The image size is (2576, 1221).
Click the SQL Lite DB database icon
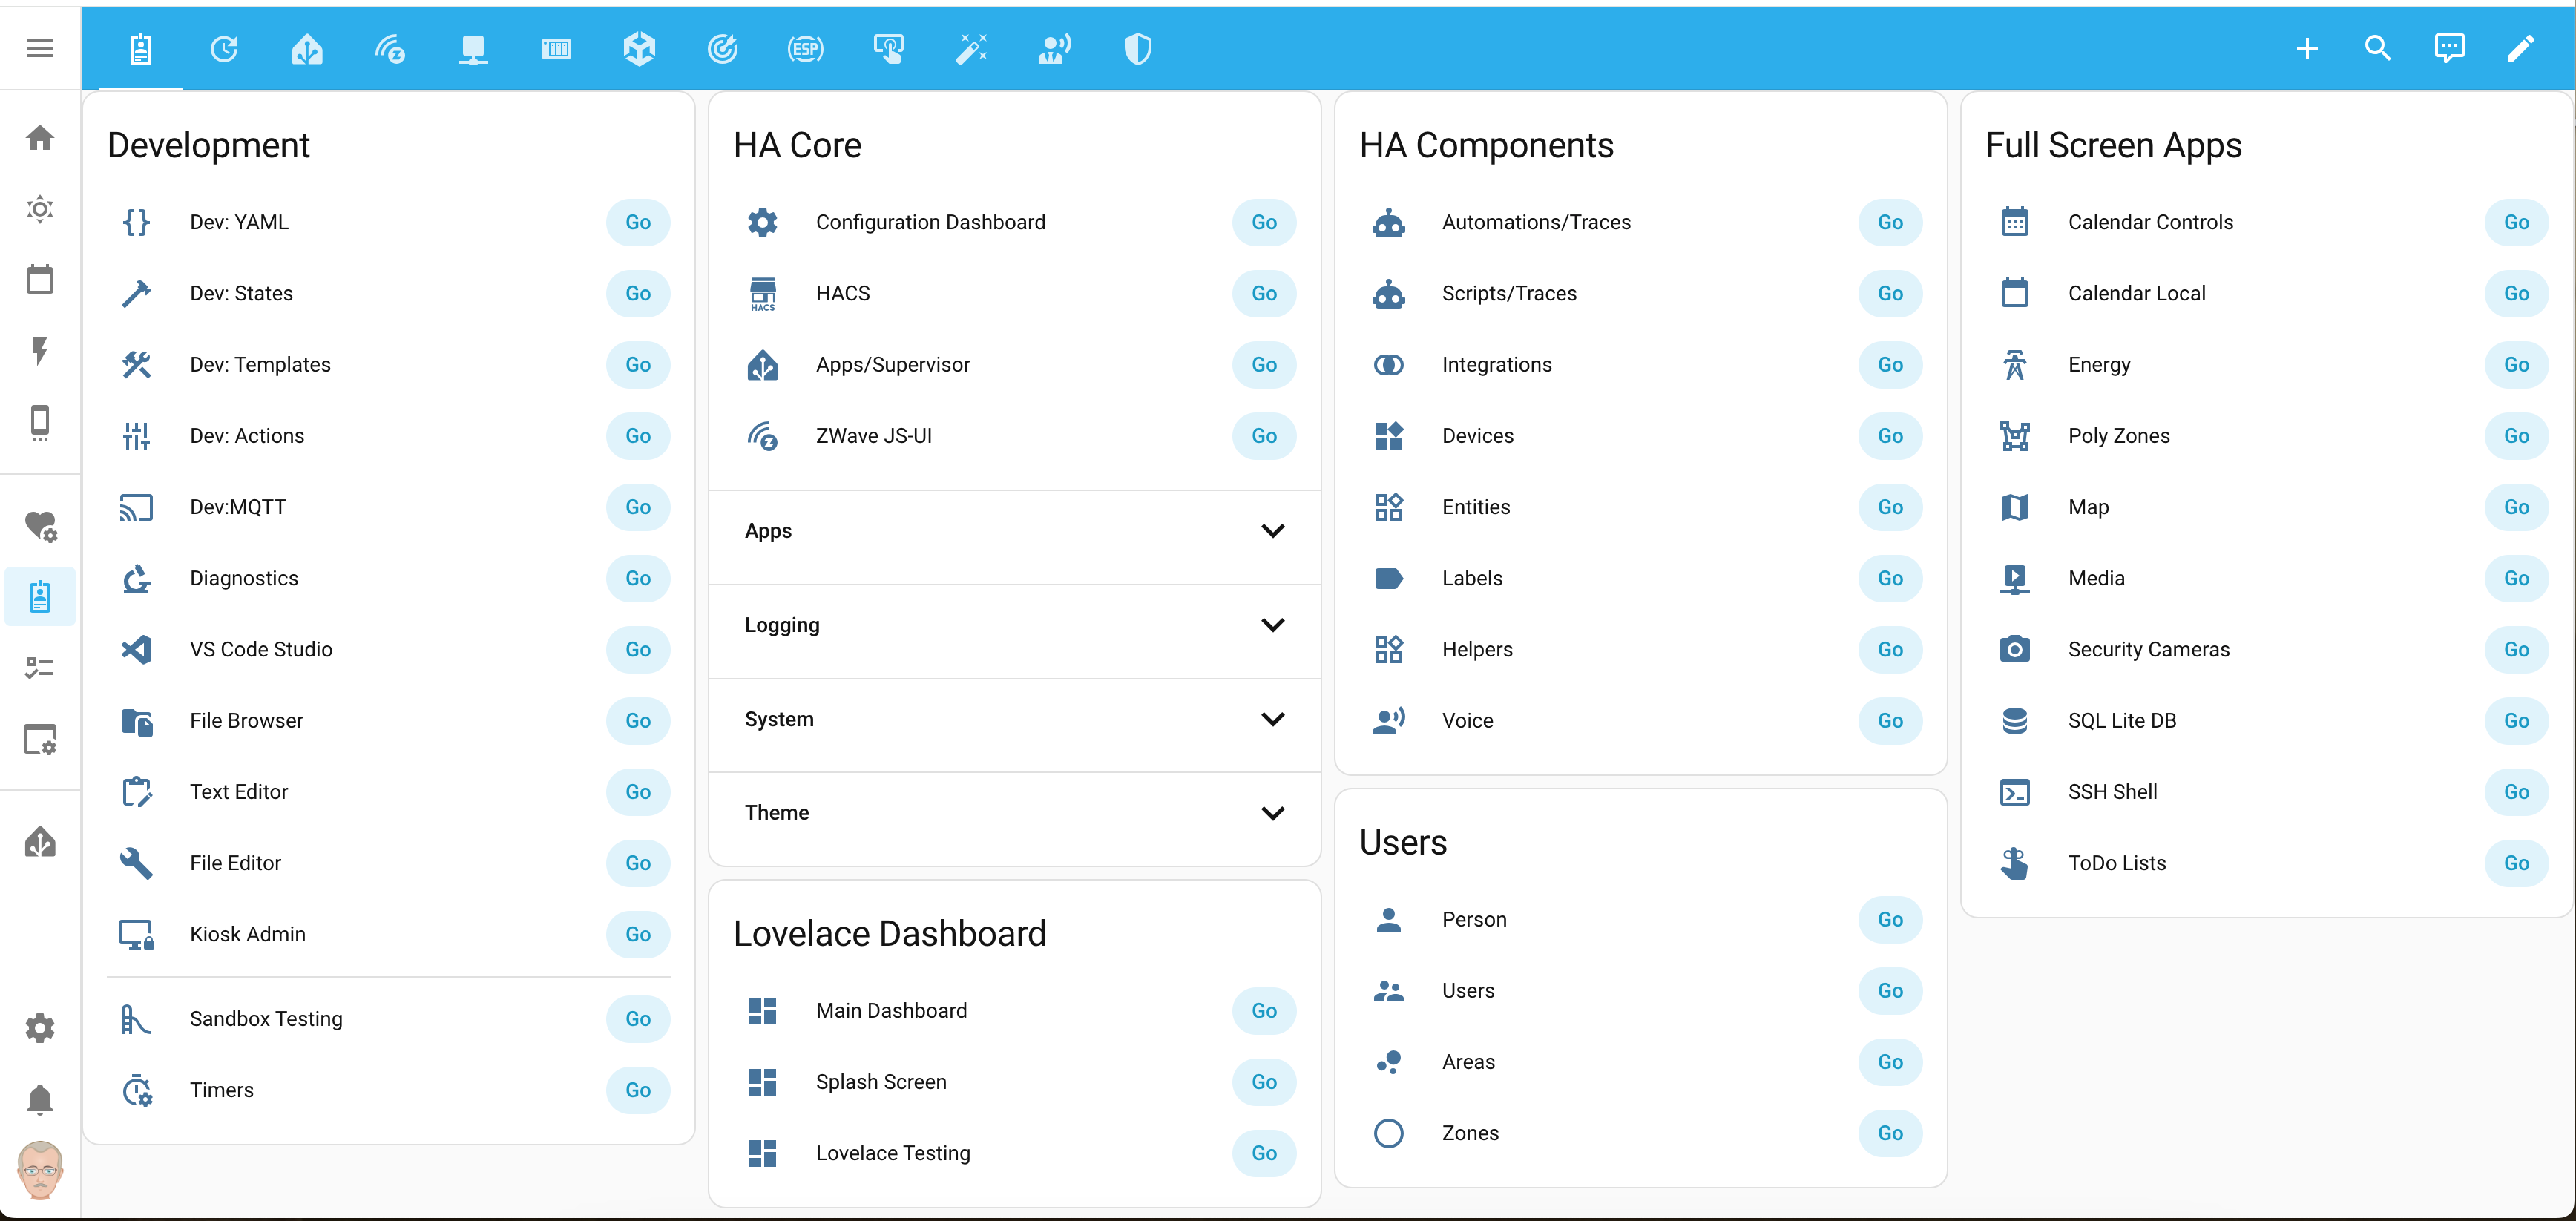tap(2015, 721)
